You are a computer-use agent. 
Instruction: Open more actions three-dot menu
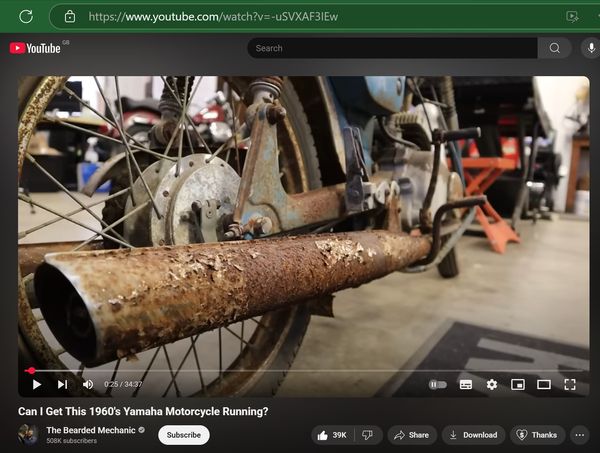(x=580, y=435)
